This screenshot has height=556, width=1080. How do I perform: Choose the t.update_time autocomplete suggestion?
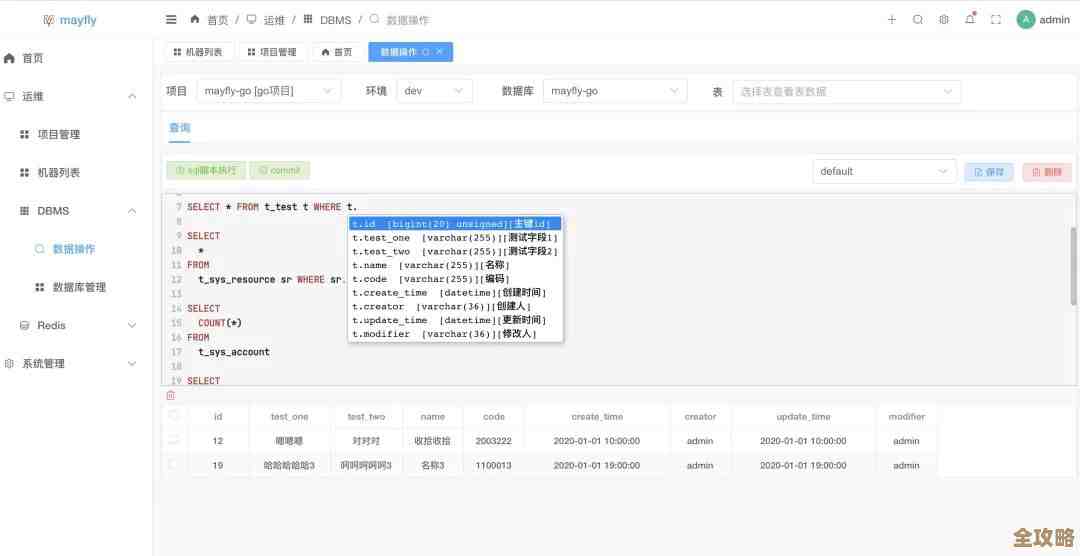tap(455, 320)
